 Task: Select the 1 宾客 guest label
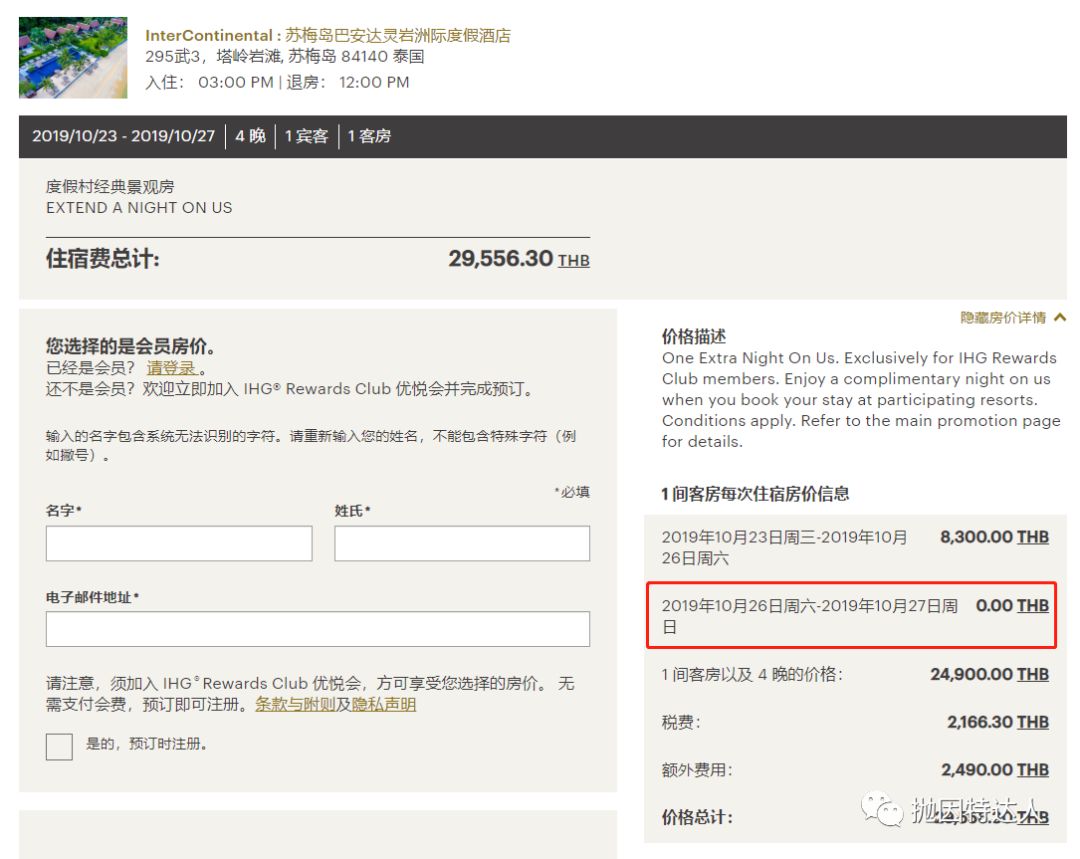click(307, 136)
